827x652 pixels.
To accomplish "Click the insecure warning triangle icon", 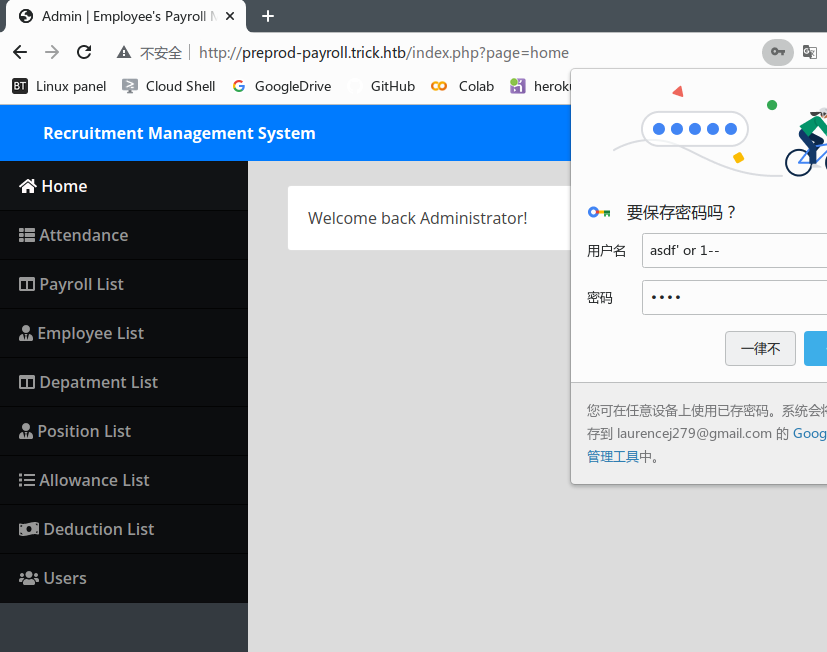I will 124,53.
